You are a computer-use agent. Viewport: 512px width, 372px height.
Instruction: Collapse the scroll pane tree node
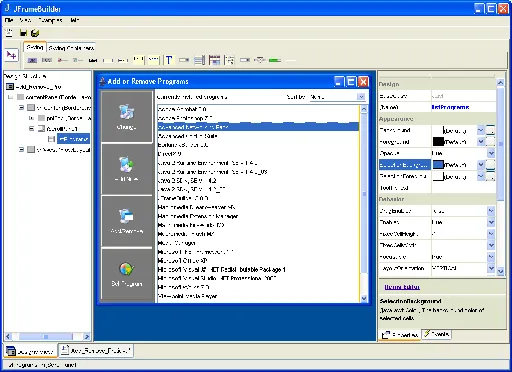[x=32, y=128]
